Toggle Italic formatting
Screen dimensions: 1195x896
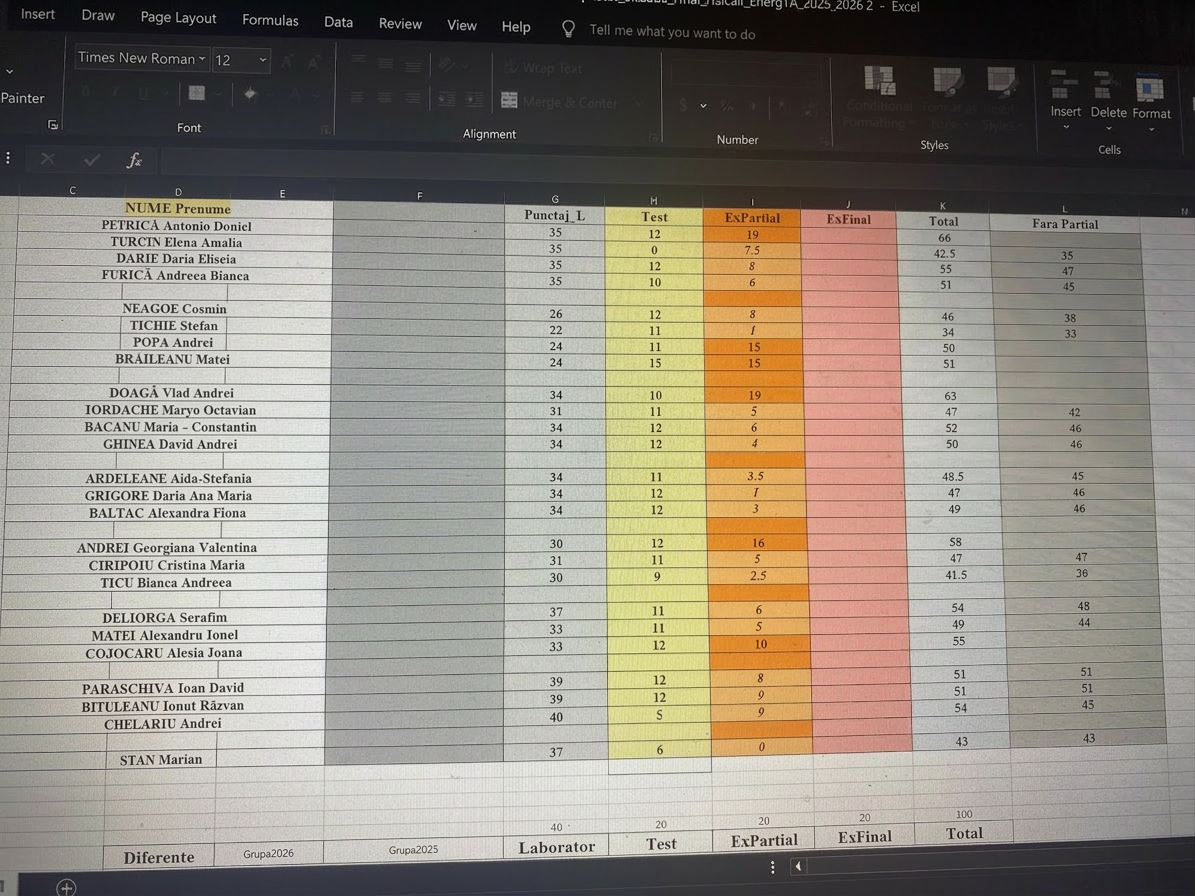click(114, 92)
